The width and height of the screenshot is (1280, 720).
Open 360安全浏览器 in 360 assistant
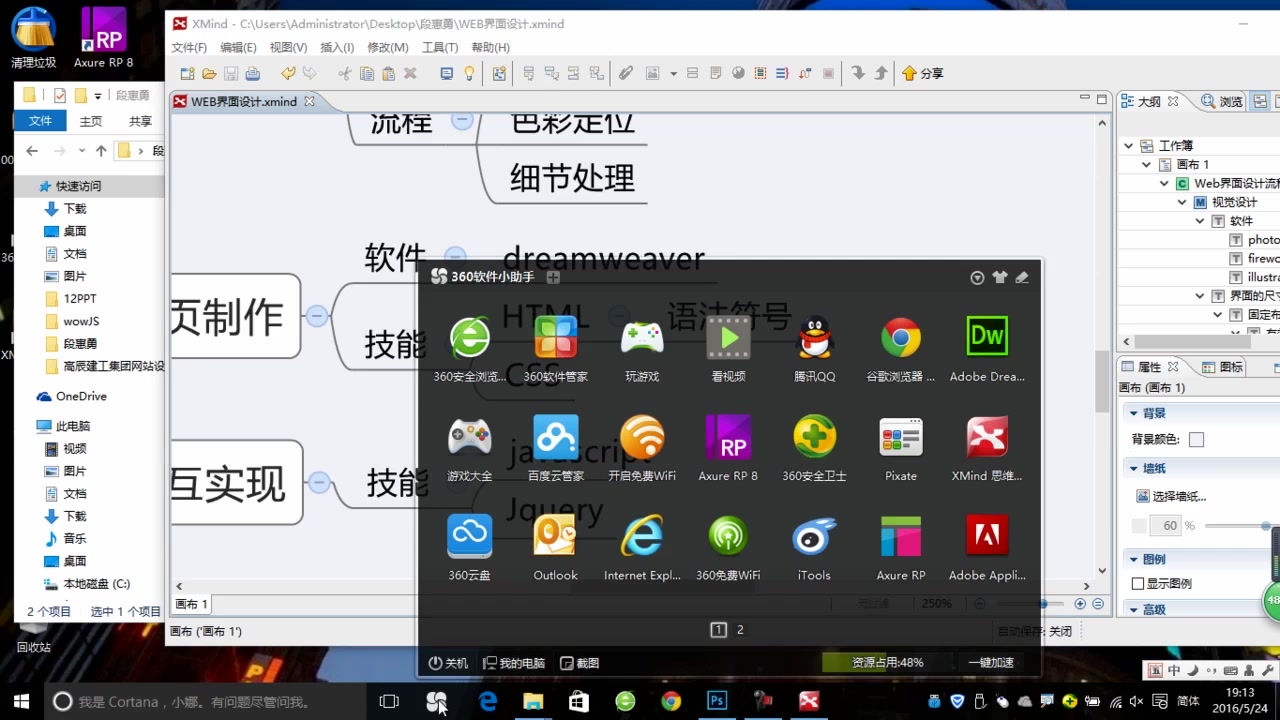470,348
